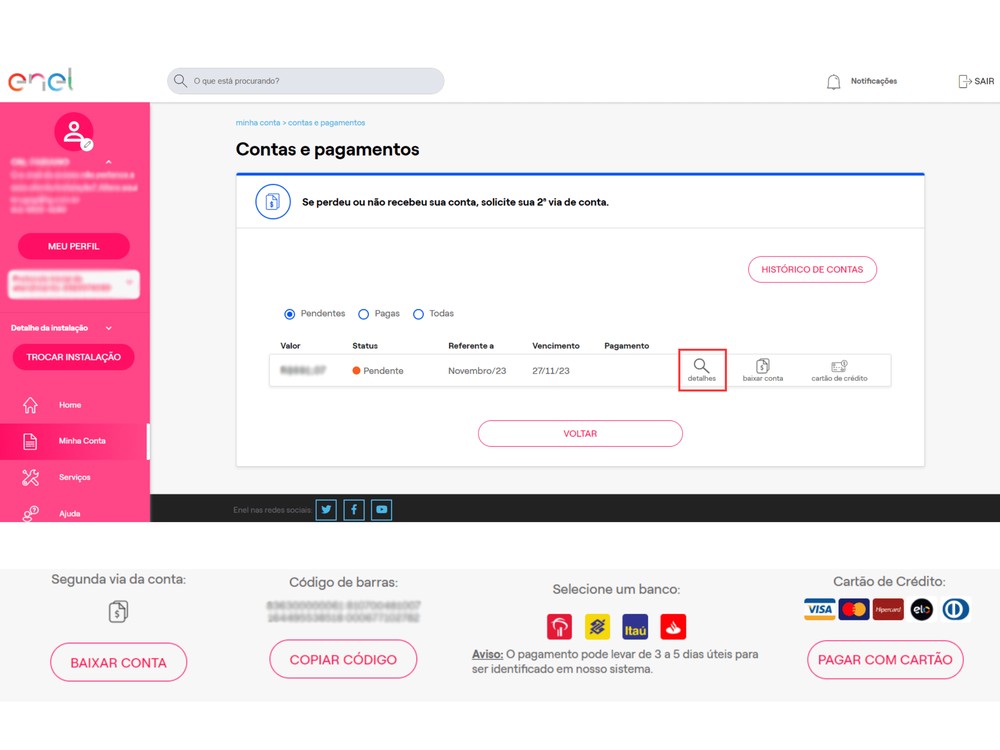Click the Enel logo
Viewport: 1000px width, 750px height.
(40, 80)
